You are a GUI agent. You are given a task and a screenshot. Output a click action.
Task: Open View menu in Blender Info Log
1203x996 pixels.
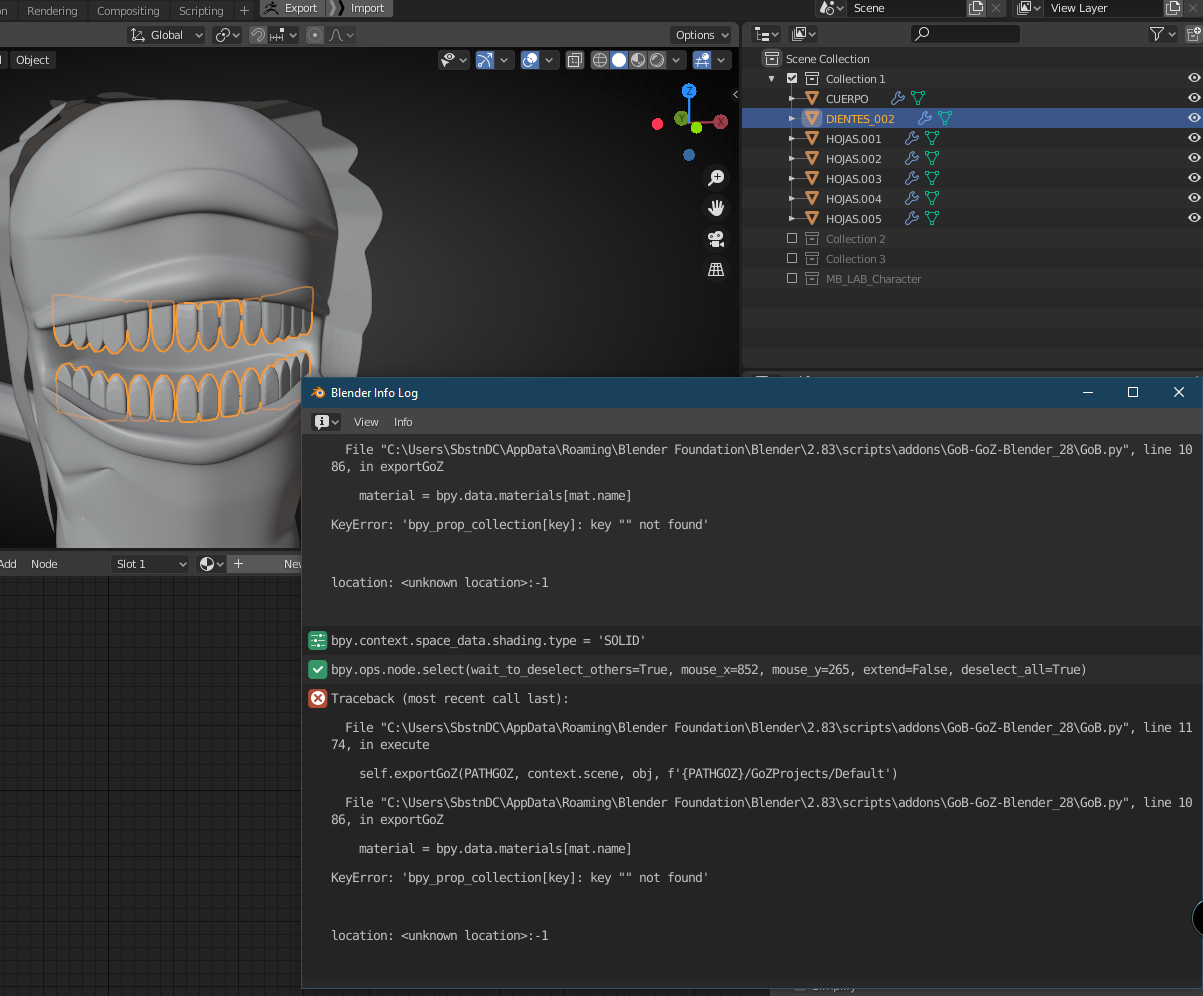366,422
